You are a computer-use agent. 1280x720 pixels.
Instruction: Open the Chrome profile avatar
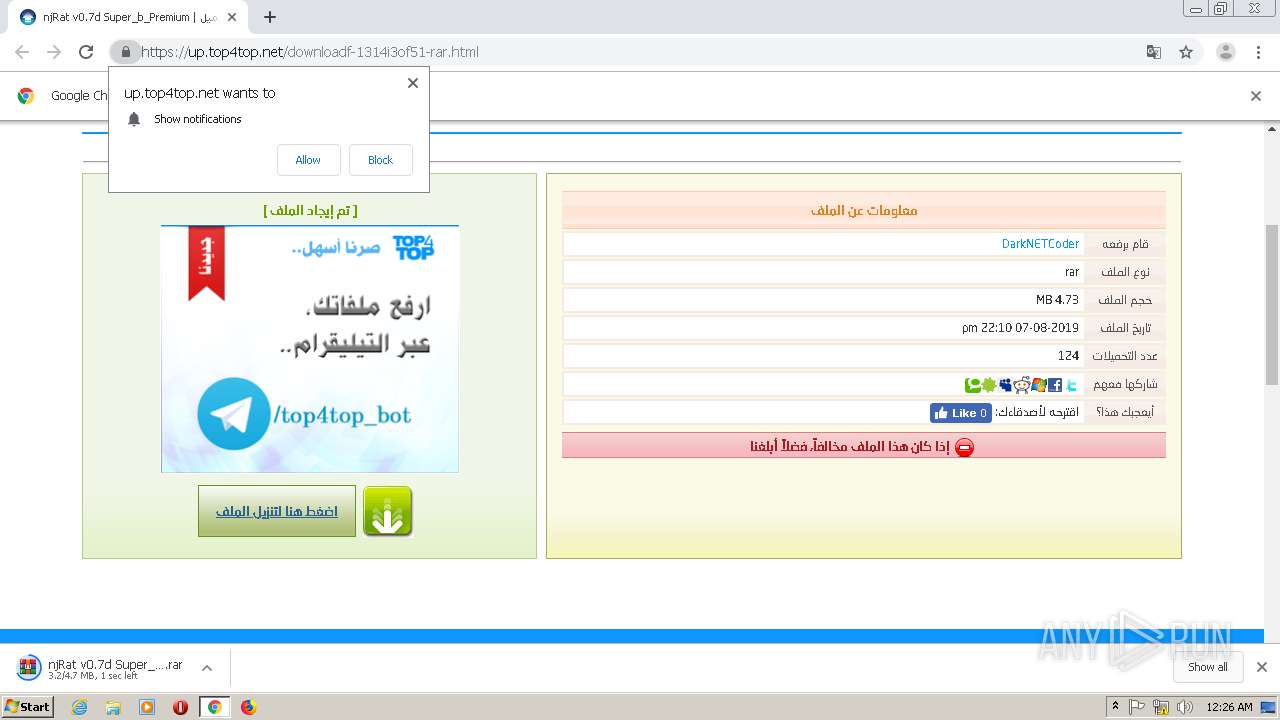[1226, 52]
